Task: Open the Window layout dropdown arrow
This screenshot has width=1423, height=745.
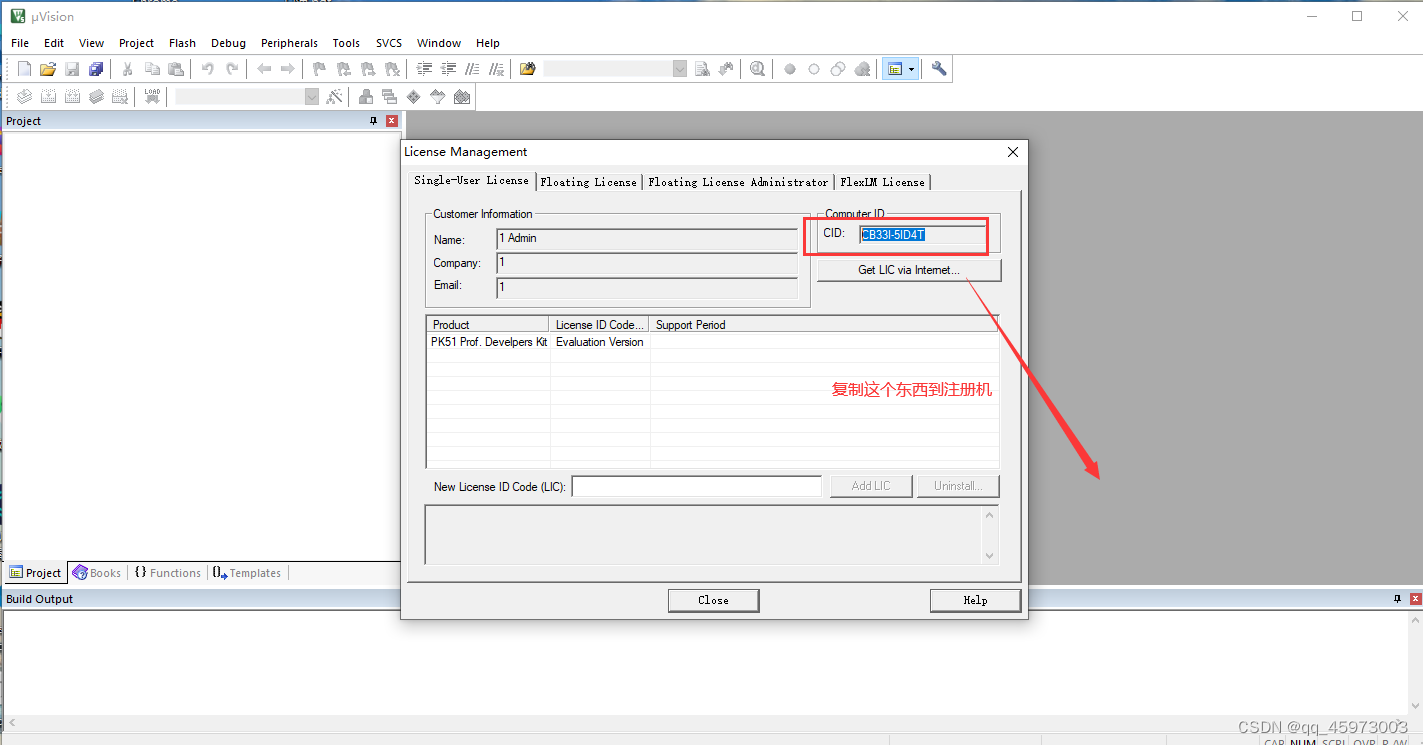Action: pyautogui.click(x=911, y=69)
